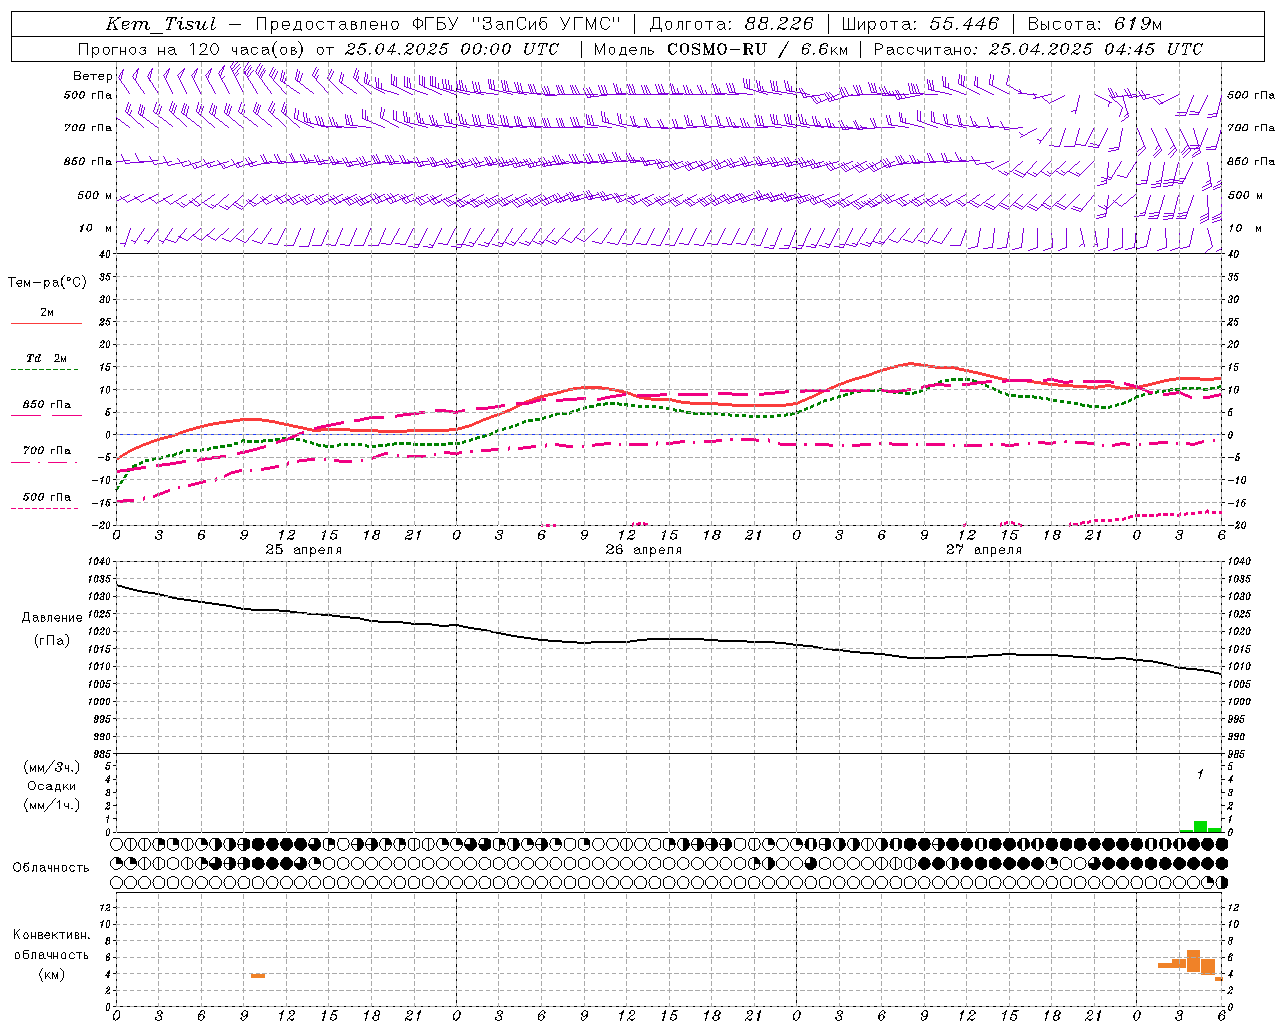Click the tallest green precipitation bar

click(x=1200, y=826)
